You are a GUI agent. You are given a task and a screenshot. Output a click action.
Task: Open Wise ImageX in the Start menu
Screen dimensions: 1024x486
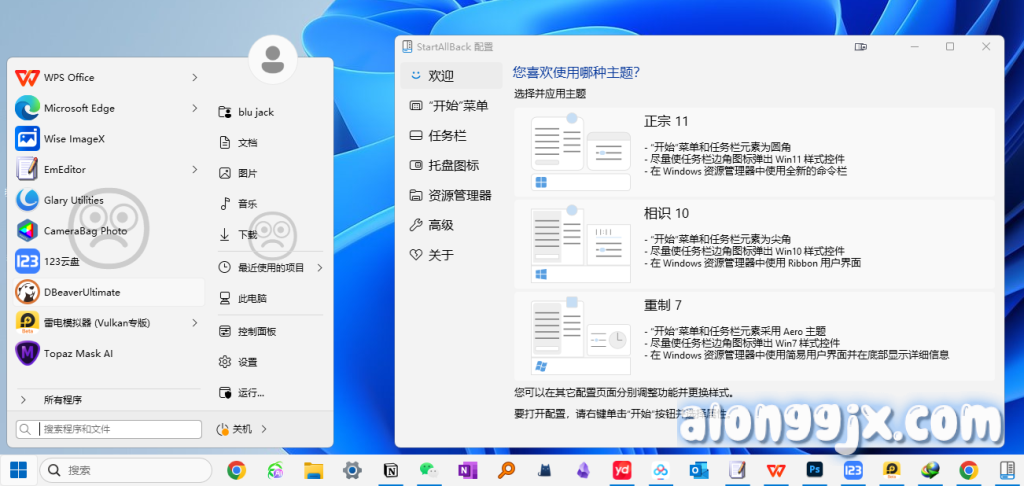108,139
